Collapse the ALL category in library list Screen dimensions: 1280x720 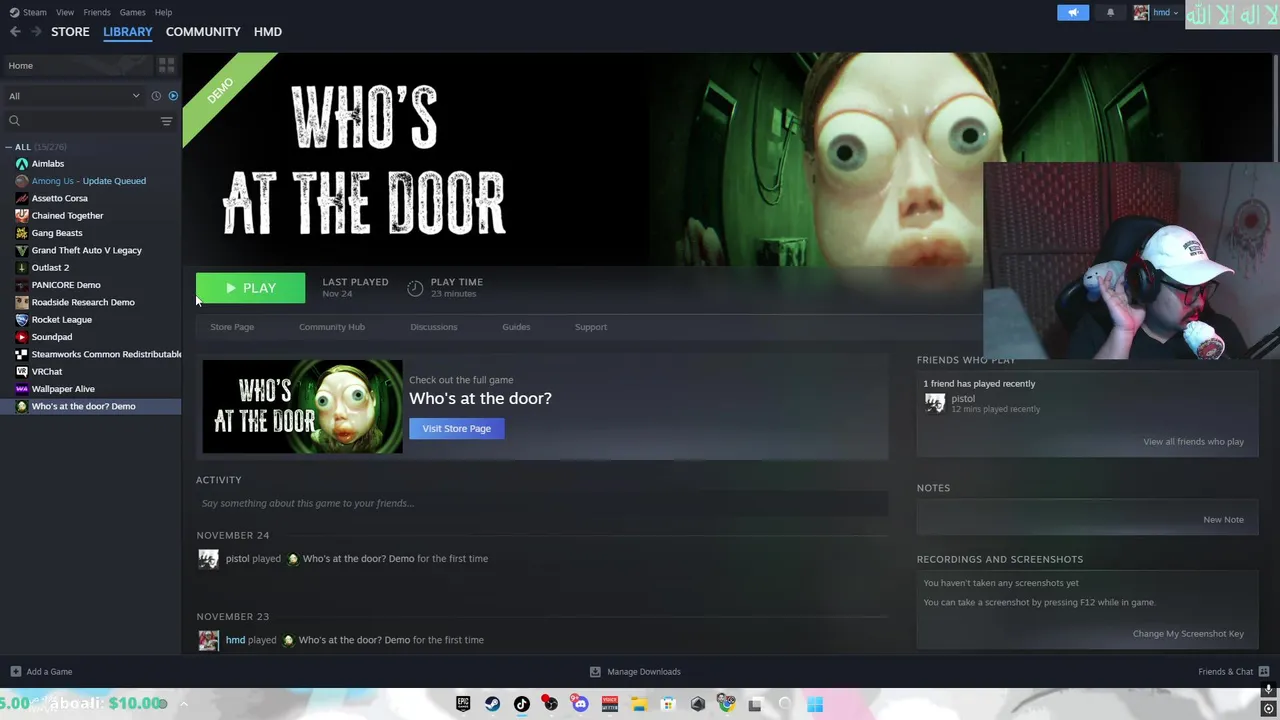pyautogui.click(x=10, y=147)
